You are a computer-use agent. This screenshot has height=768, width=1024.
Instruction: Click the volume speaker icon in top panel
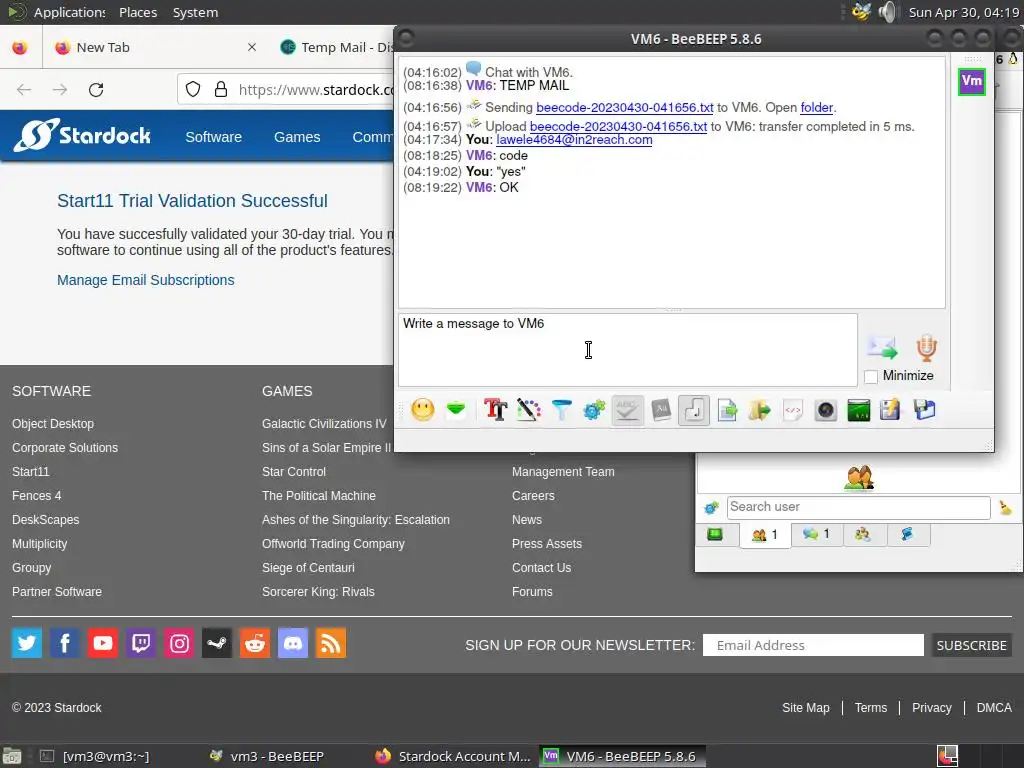(888, 12)
